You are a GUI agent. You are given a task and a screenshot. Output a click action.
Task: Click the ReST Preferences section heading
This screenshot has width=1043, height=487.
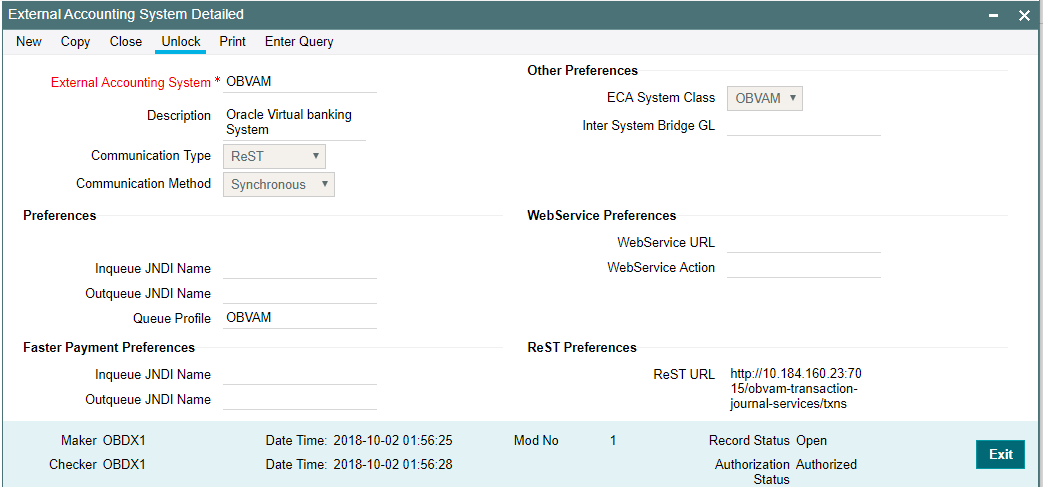point(582,347)
